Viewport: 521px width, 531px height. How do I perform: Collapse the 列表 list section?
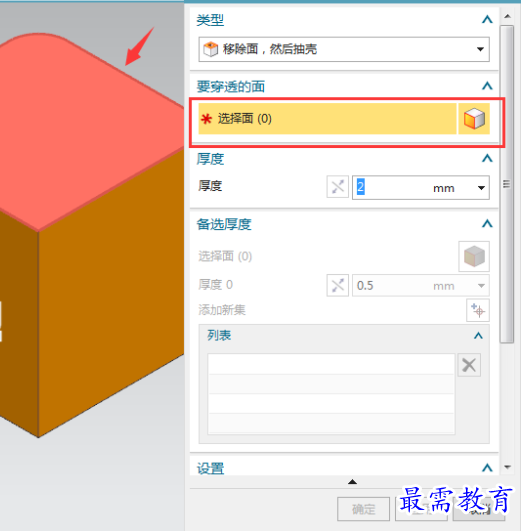click(x=478, y=336)
